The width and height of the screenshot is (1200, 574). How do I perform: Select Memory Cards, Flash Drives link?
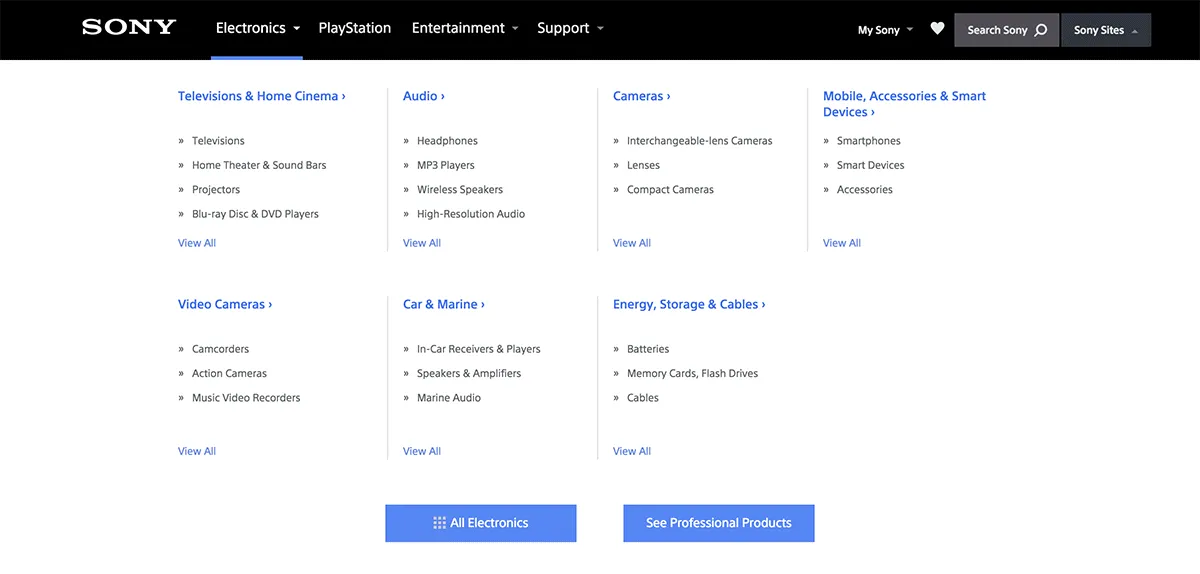tap(692, 373)
